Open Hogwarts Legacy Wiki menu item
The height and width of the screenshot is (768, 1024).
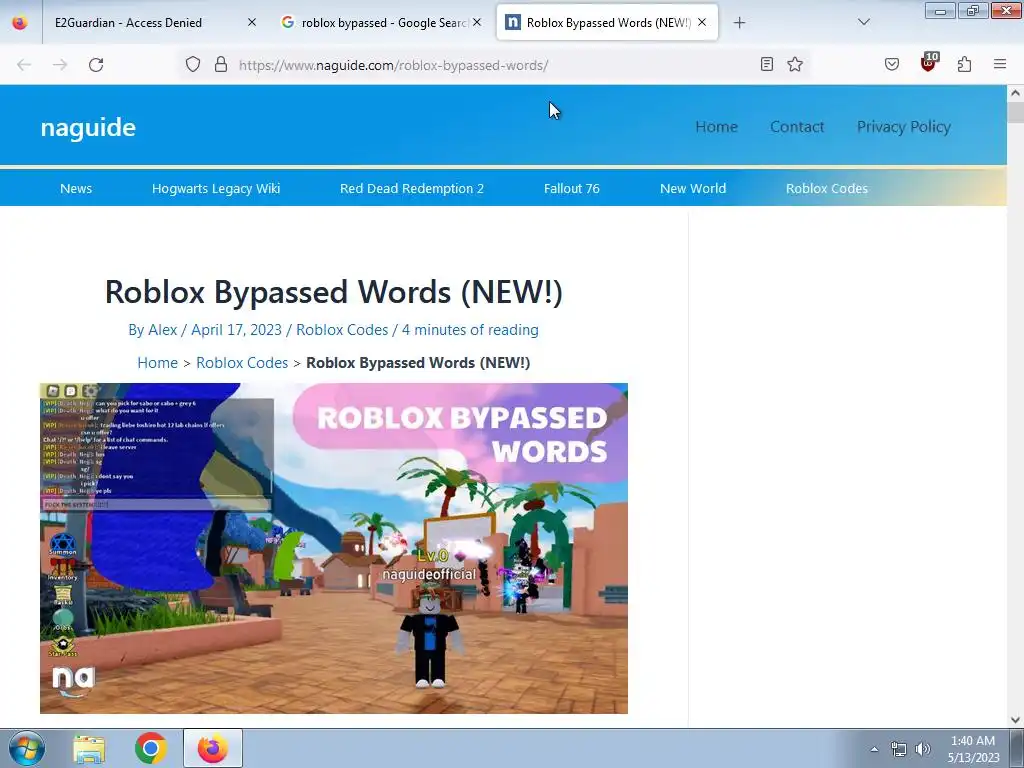click(216, 188)
